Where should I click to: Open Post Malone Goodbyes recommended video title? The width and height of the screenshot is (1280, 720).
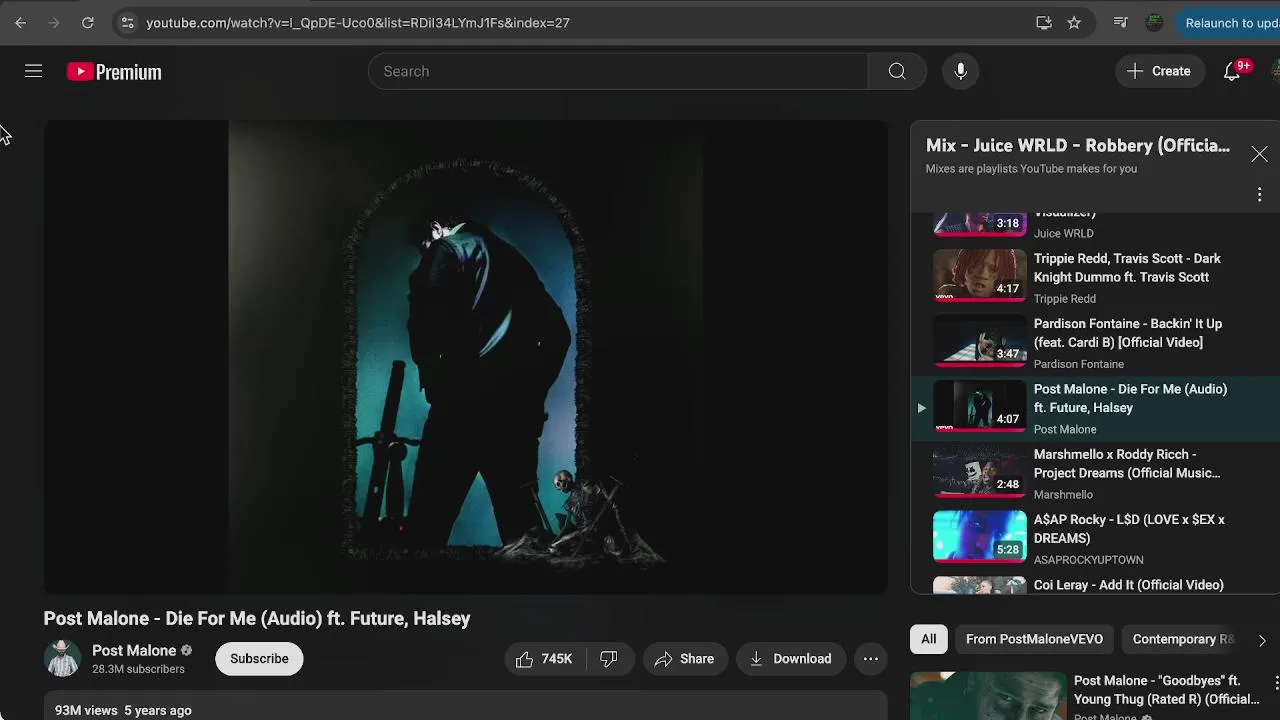click(x=1166, y=690)
